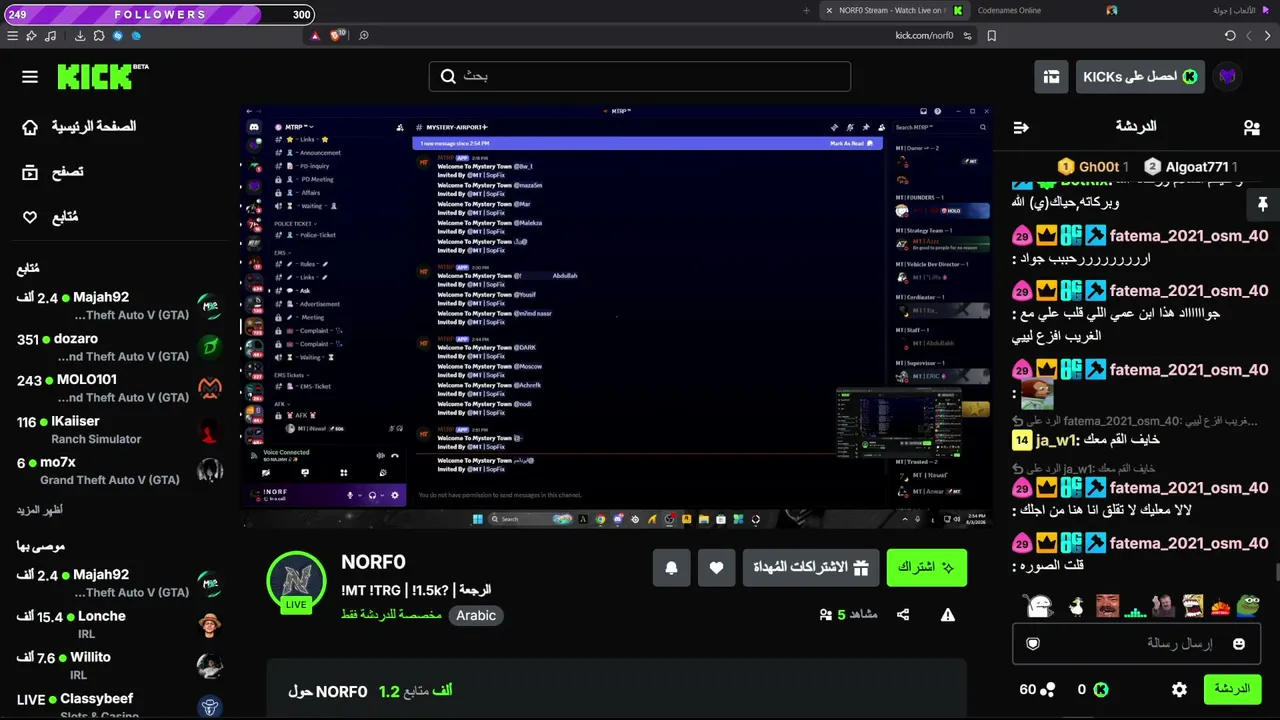Viewport: 1280px width, 720px height.
Task: Report the stream with warning icon
Action: (x=947, y=615)
